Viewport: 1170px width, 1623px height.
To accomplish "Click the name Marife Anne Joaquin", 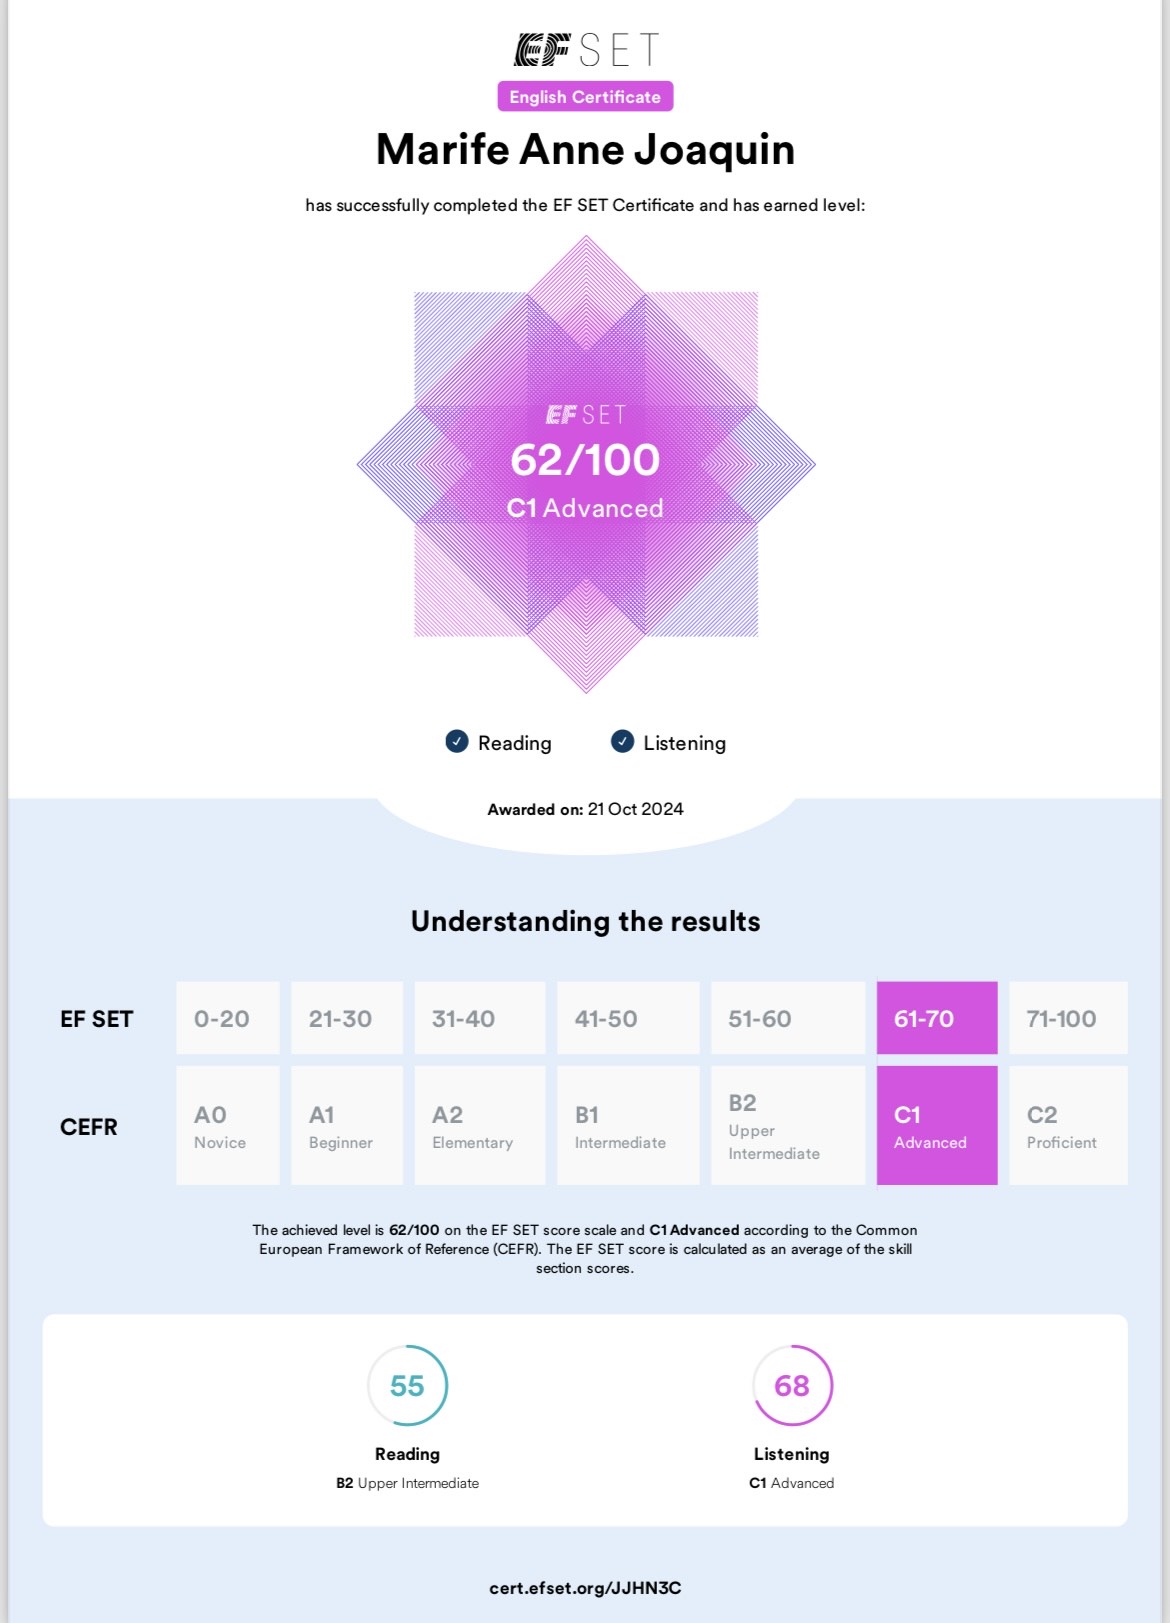I will [x=585, y=150].
